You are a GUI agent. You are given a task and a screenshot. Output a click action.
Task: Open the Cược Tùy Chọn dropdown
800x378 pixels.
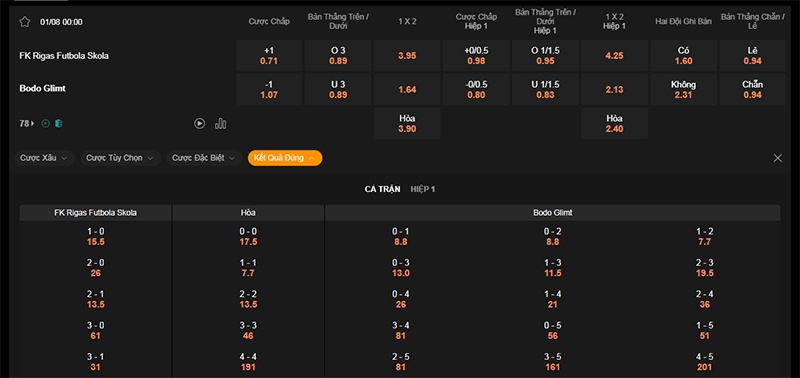120,158
